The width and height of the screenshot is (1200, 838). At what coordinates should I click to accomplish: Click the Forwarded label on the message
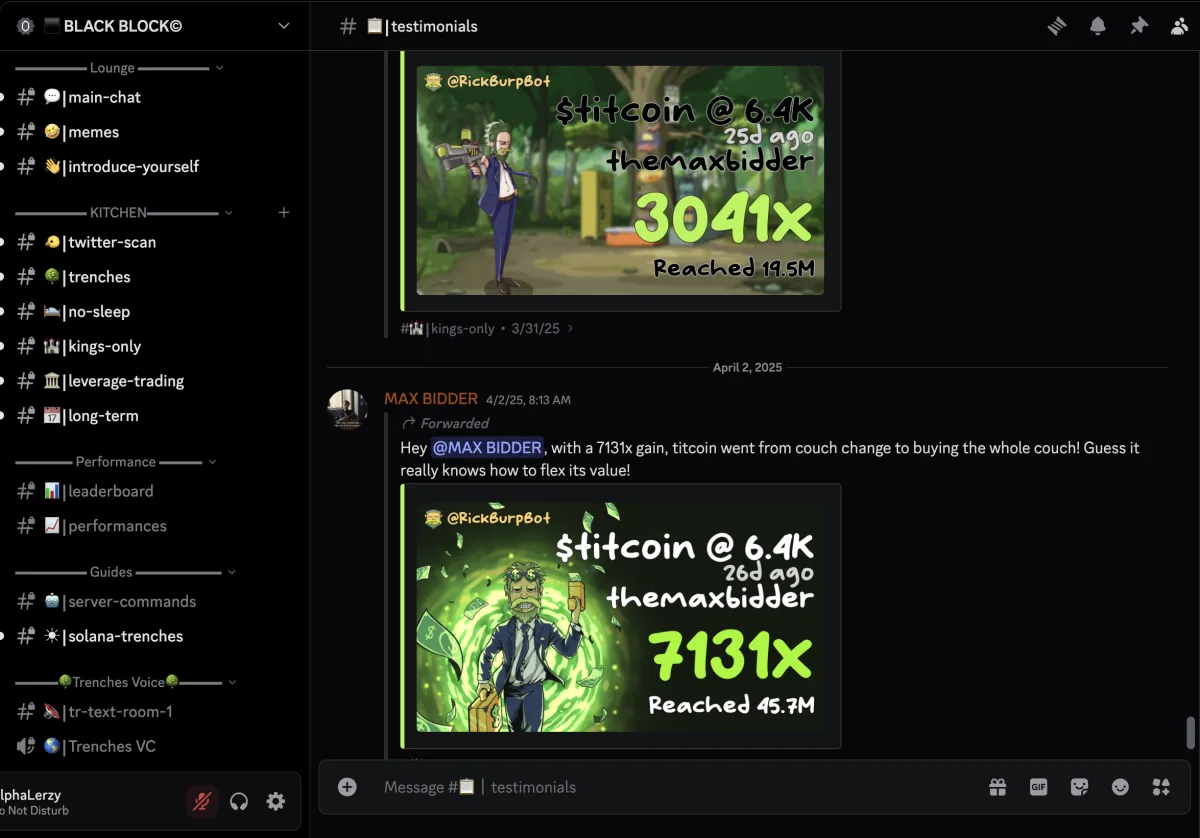[445, 423]
